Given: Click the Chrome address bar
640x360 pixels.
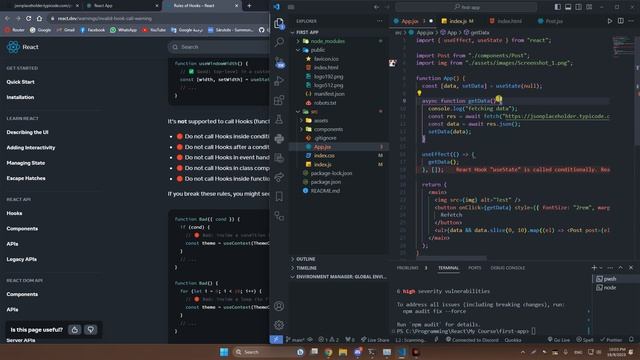Looking at the screenshot, I should pos(158,18).
